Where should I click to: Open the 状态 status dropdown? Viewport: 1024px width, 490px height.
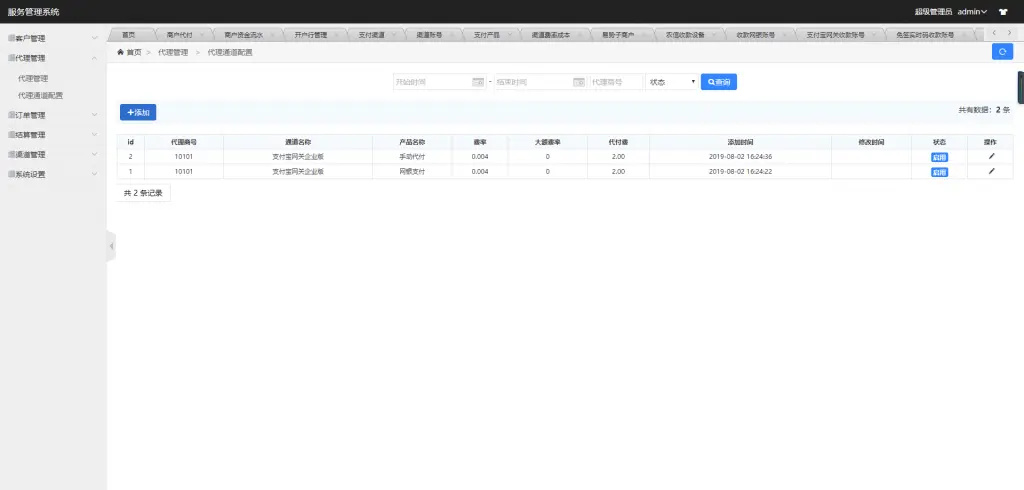click(672, 82)
